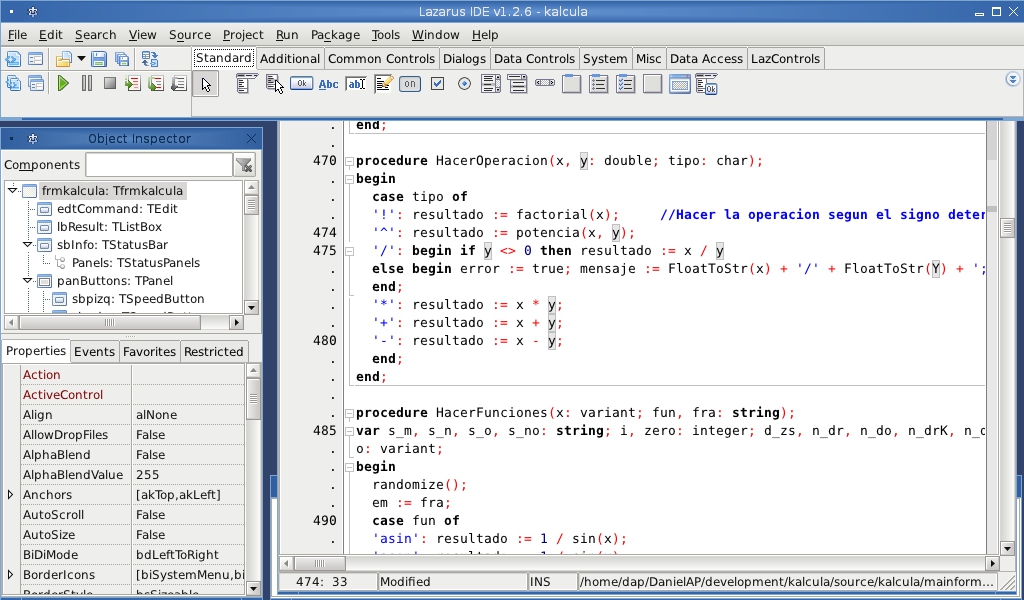Select lbResult: TListBox in the component tree
Viewport: 1024px width, 600px height.
pyautogui.click(x=109, y=227)
